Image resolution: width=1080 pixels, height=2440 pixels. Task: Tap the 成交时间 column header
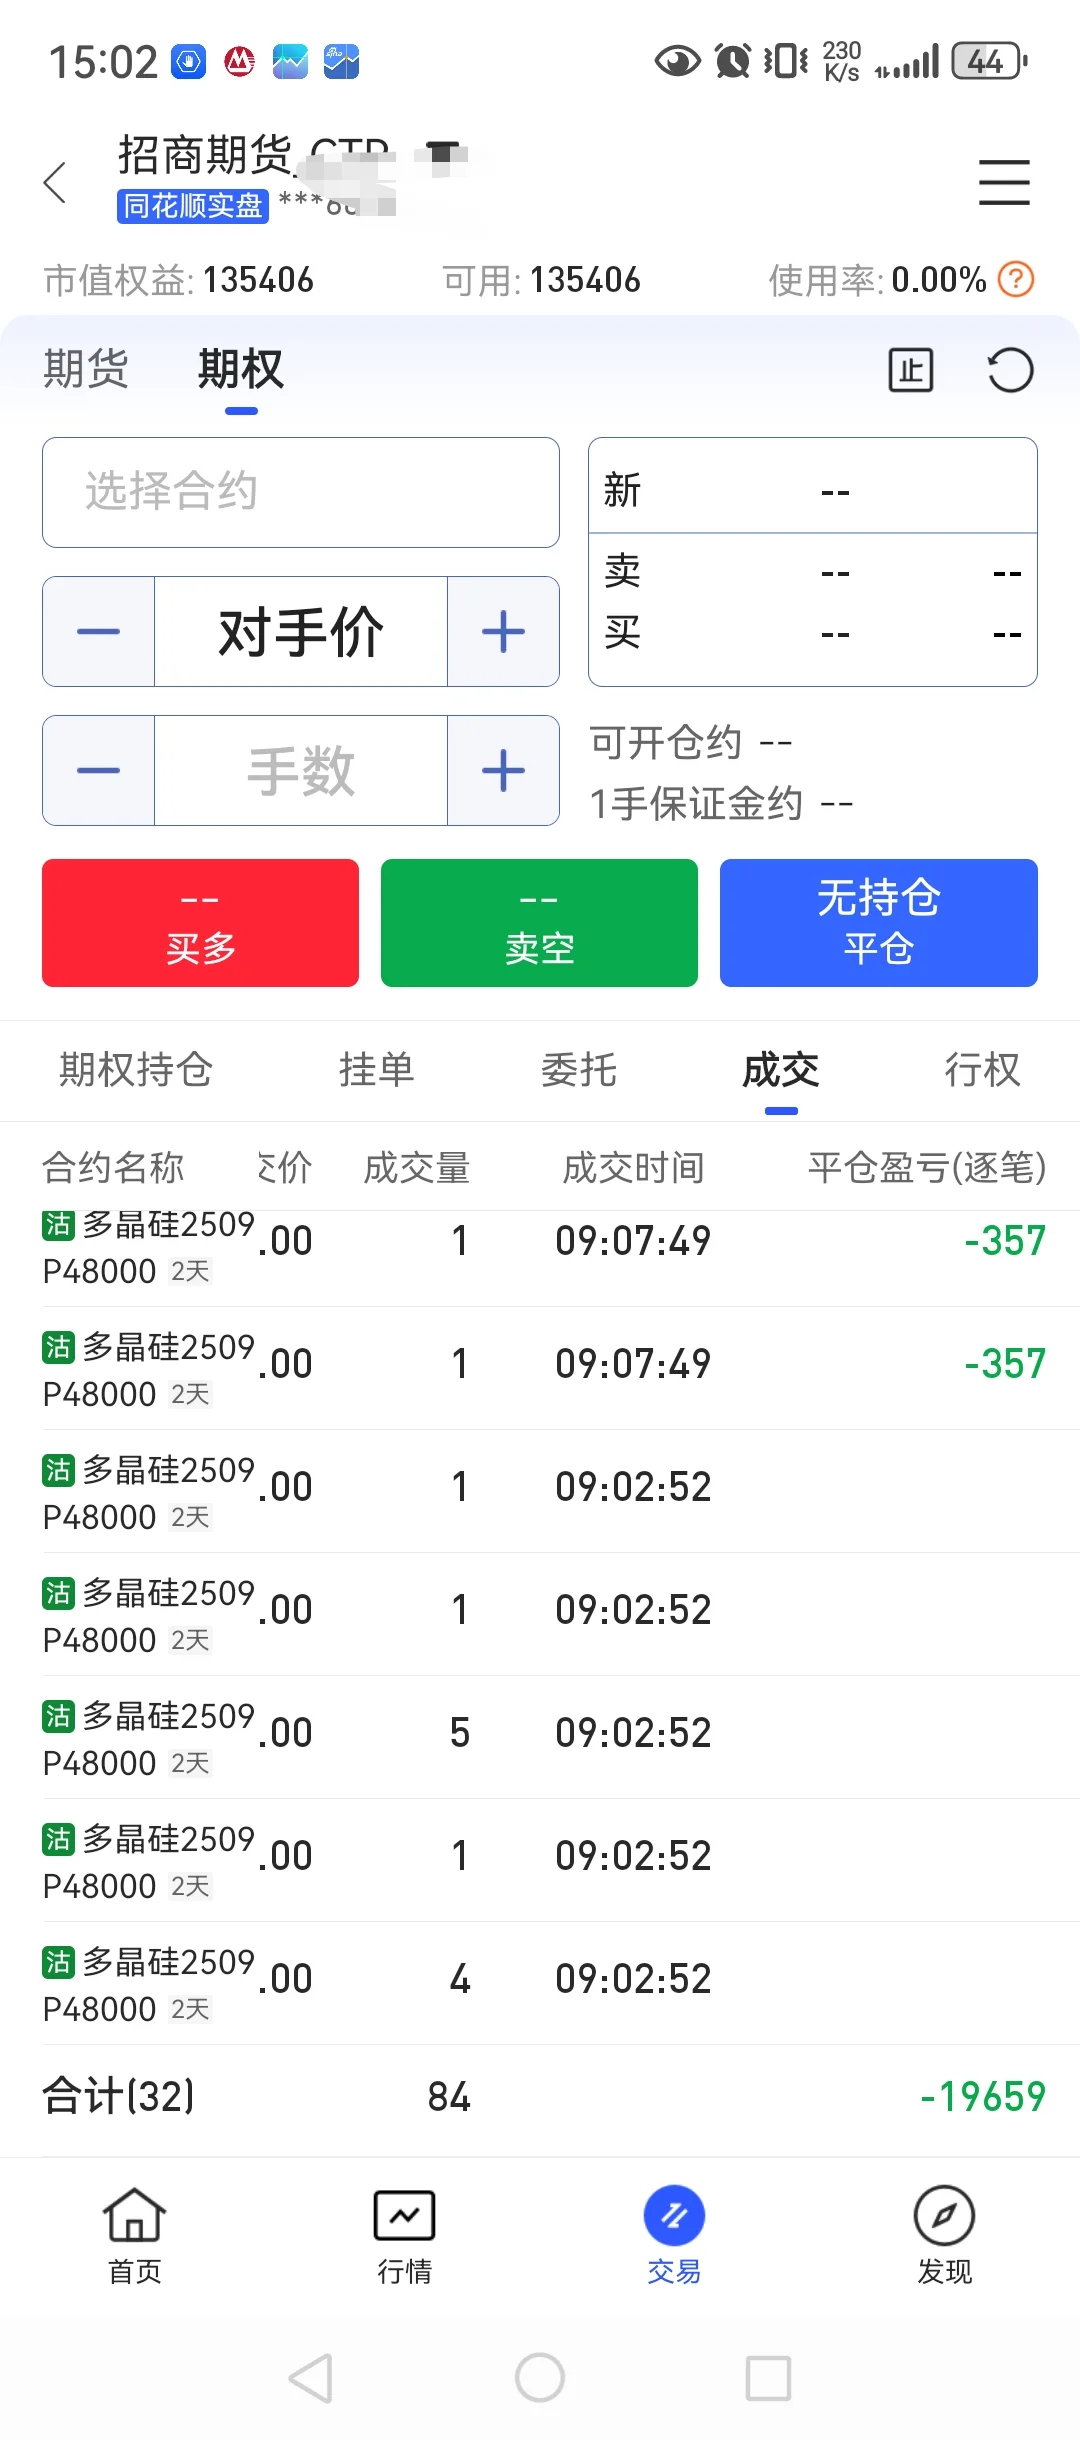pyautogui.click(x=634, y=1167)
